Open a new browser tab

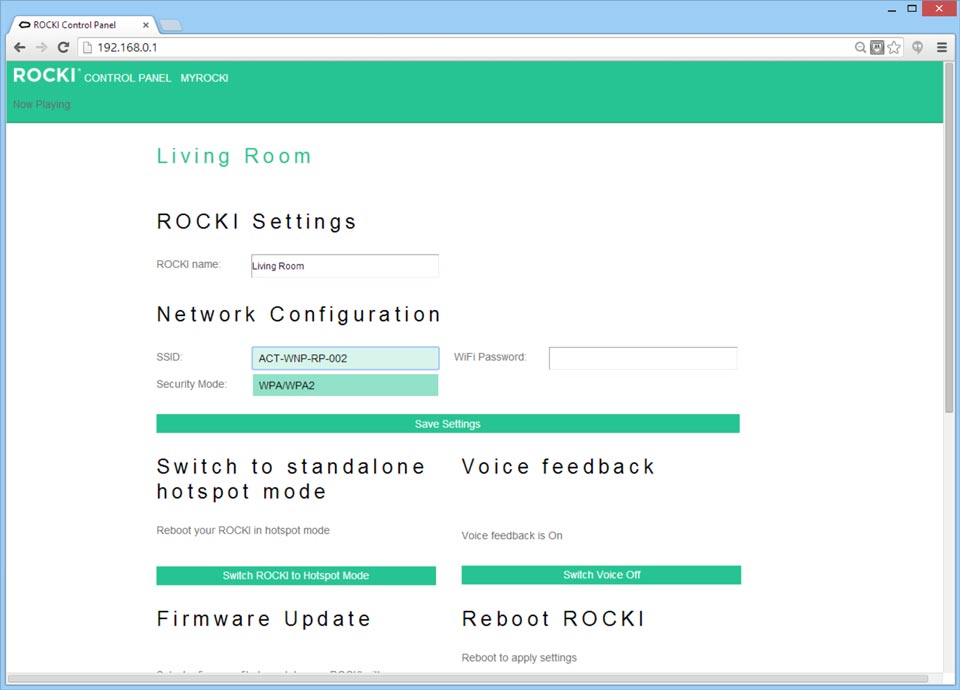(x=170, y=26)
